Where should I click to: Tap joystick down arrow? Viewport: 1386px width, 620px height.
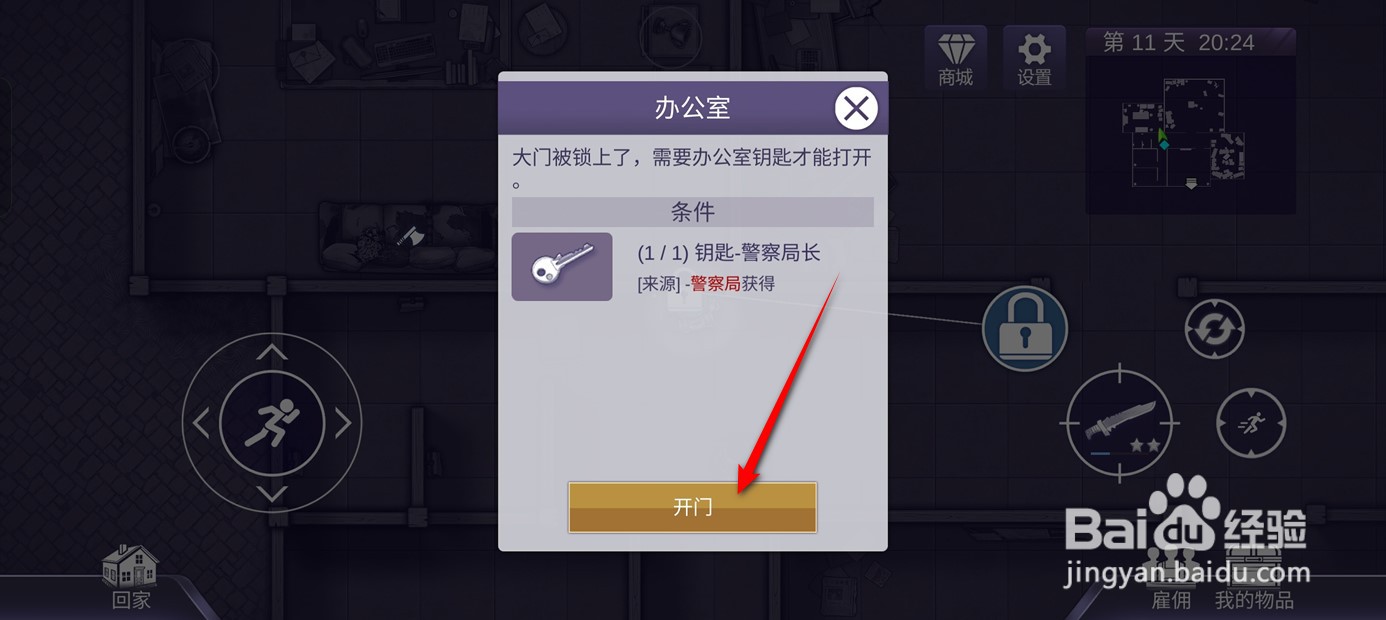tap(272, 494)
